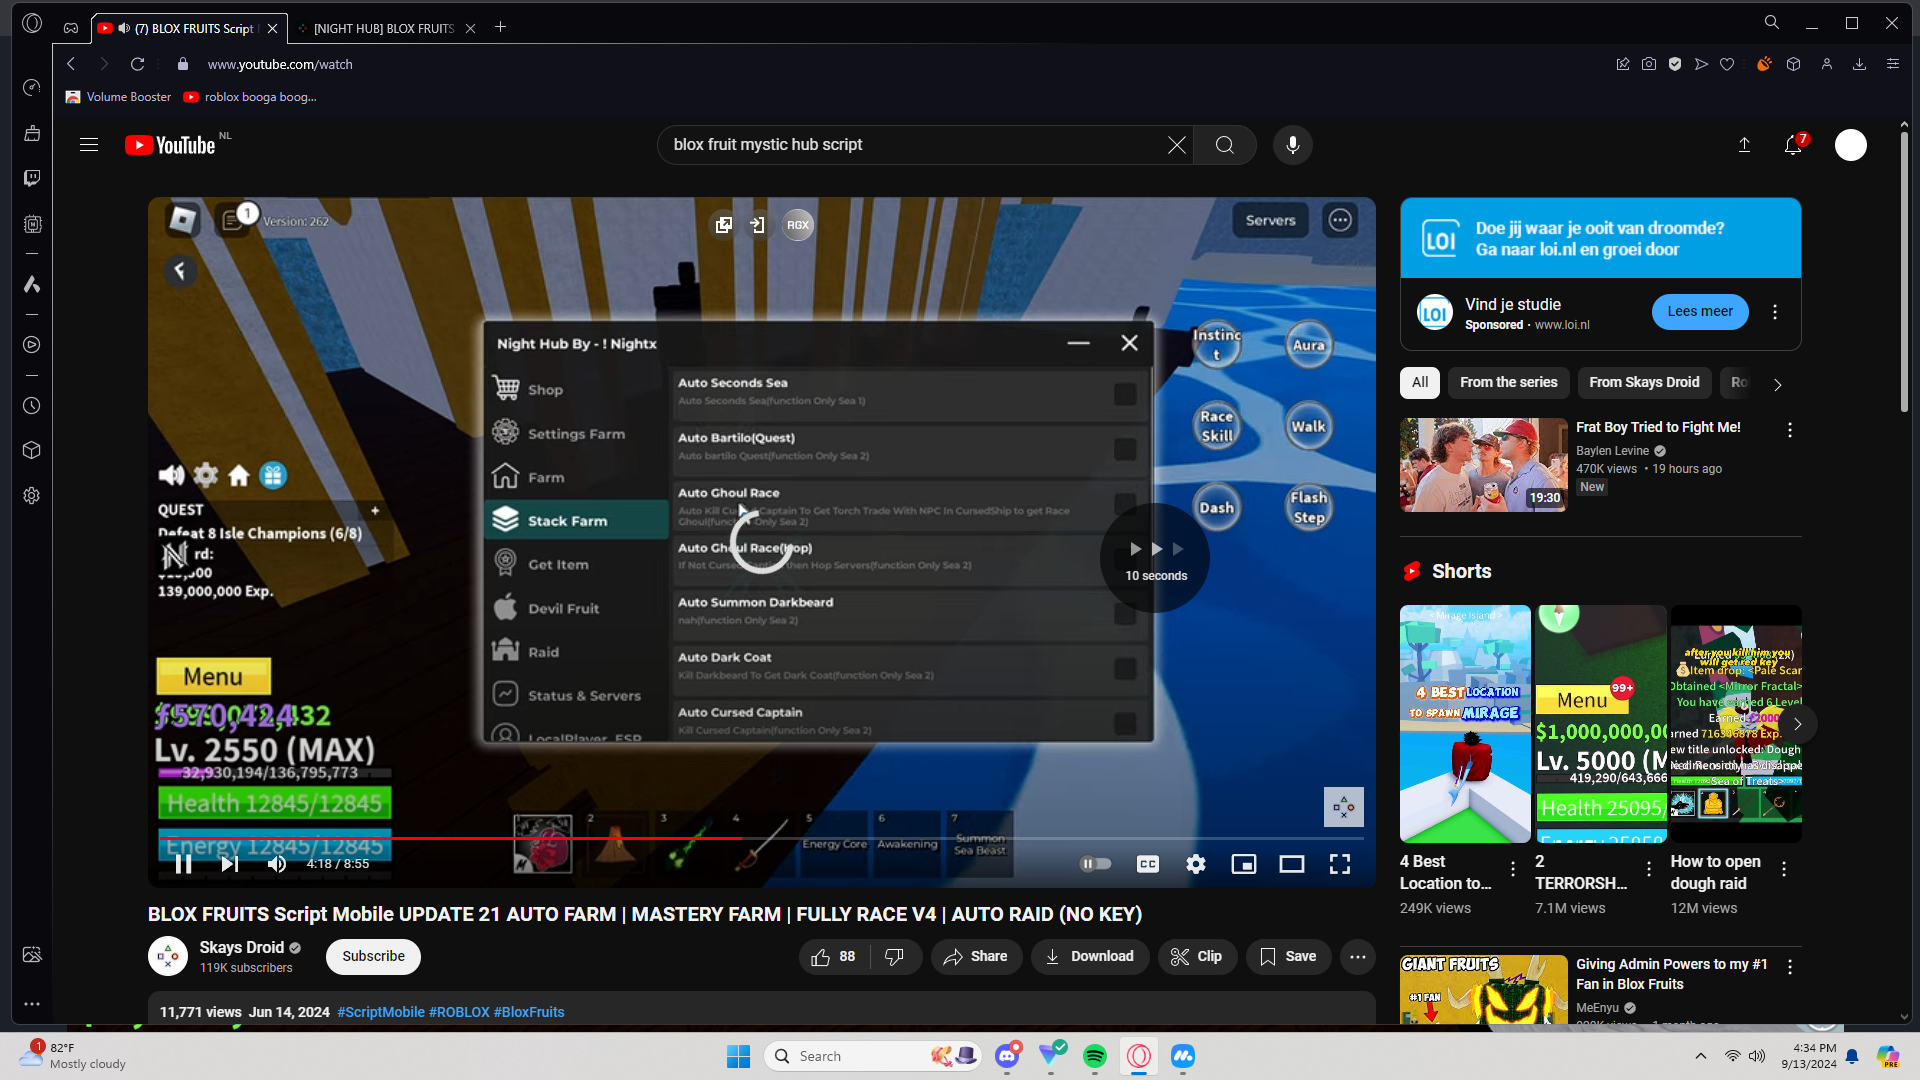Reload the current page
The height and width of the screenshot is (1080, 1920).
[x=138, y=64]
